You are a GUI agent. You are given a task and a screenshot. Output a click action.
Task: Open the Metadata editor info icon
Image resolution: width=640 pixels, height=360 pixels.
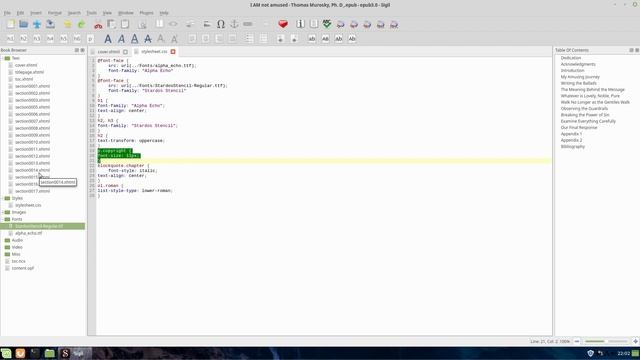click(300, 24)
